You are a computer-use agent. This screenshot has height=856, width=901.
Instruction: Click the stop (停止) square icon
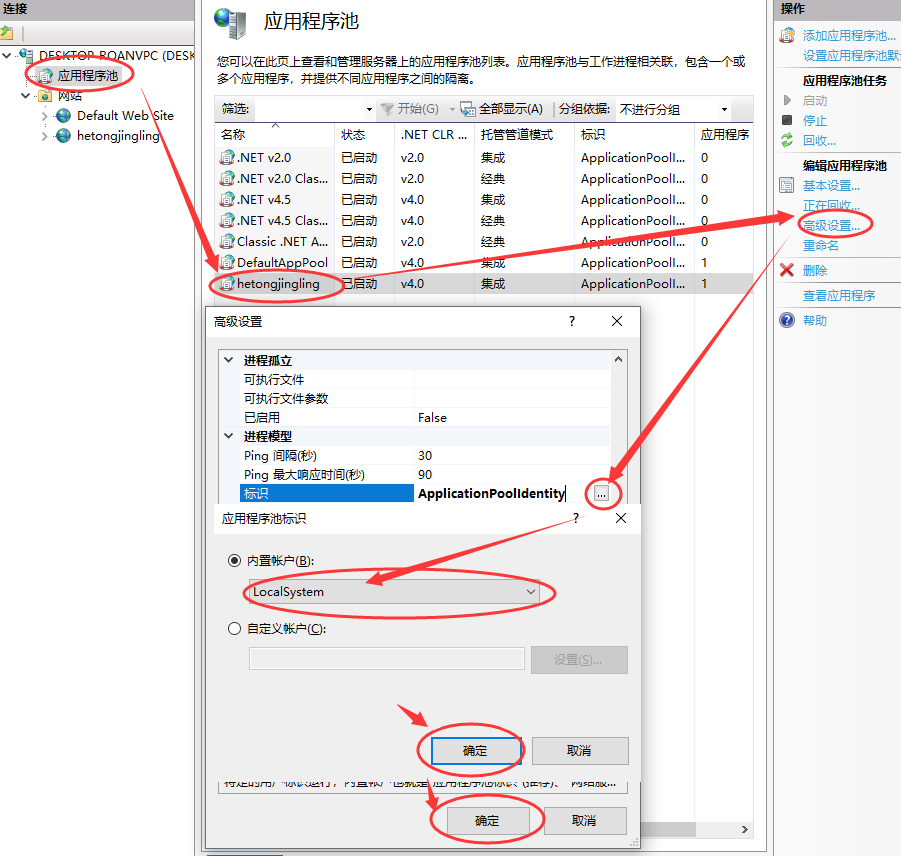(x=787, y=120)
